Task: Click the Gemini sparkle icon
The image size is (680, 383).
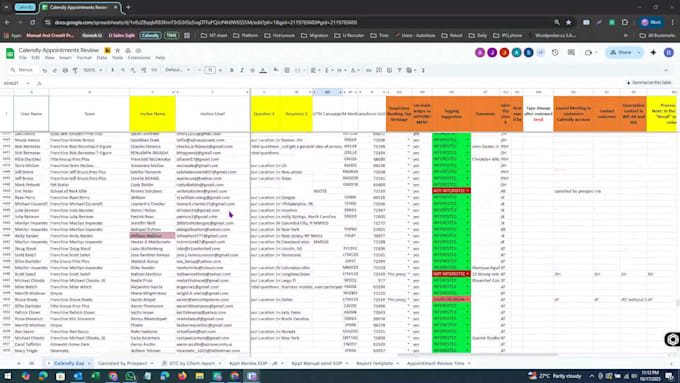Action: 653,52
